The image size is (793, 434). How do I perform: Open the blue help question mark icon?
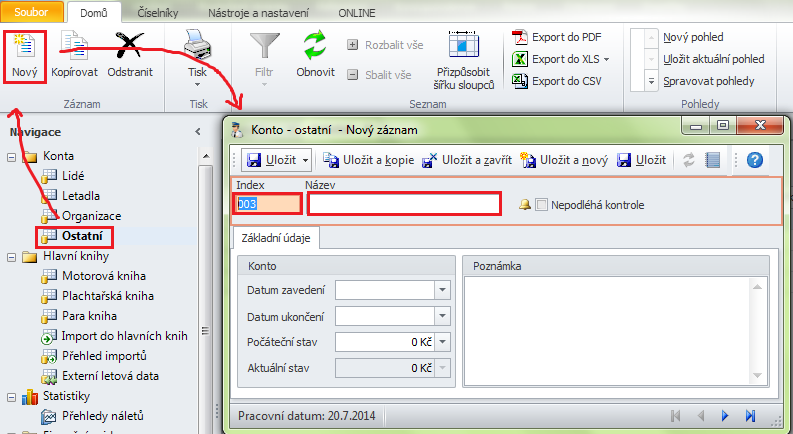click(755, 160)
